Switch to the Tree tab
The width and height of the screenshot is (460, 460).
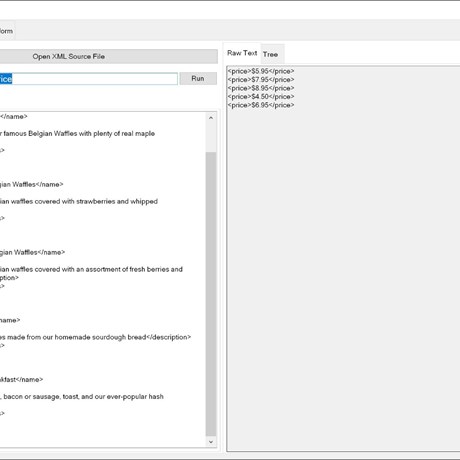270,54
